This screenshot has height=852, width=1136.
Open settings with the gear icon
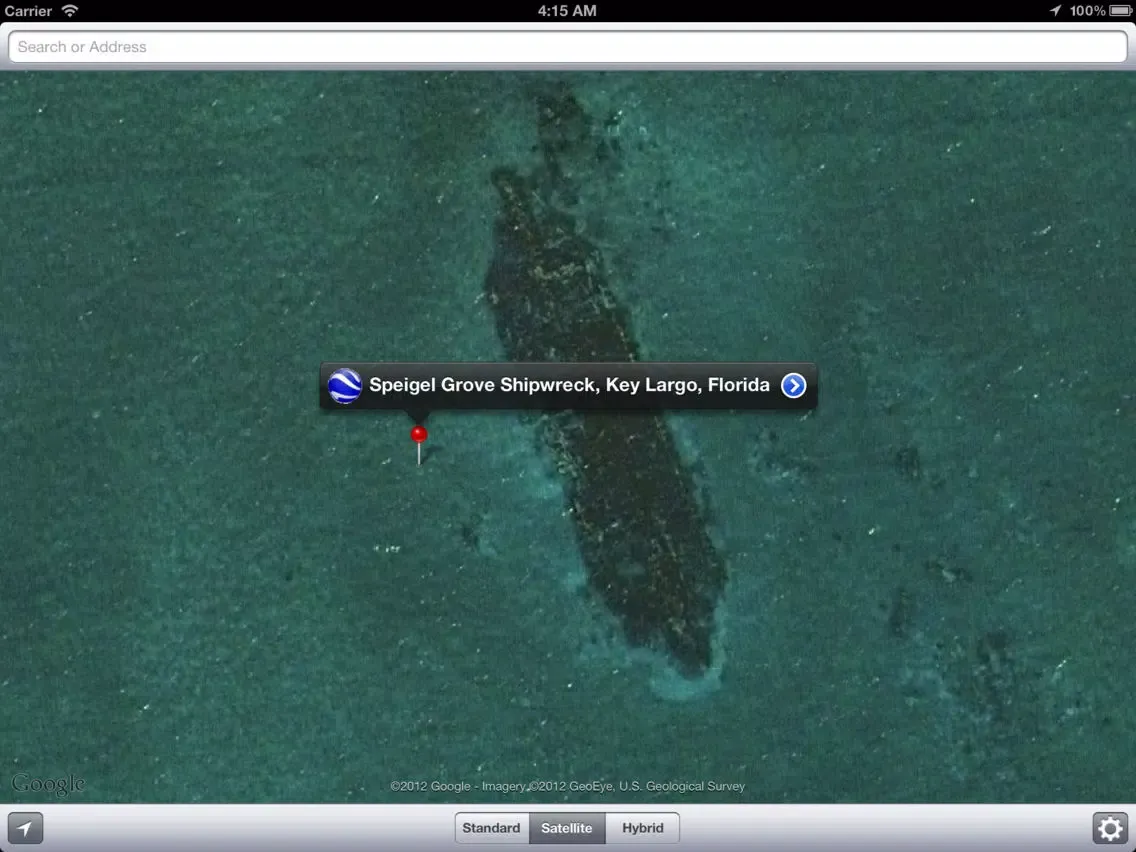pyautogui.click(x=1110, y=828)
